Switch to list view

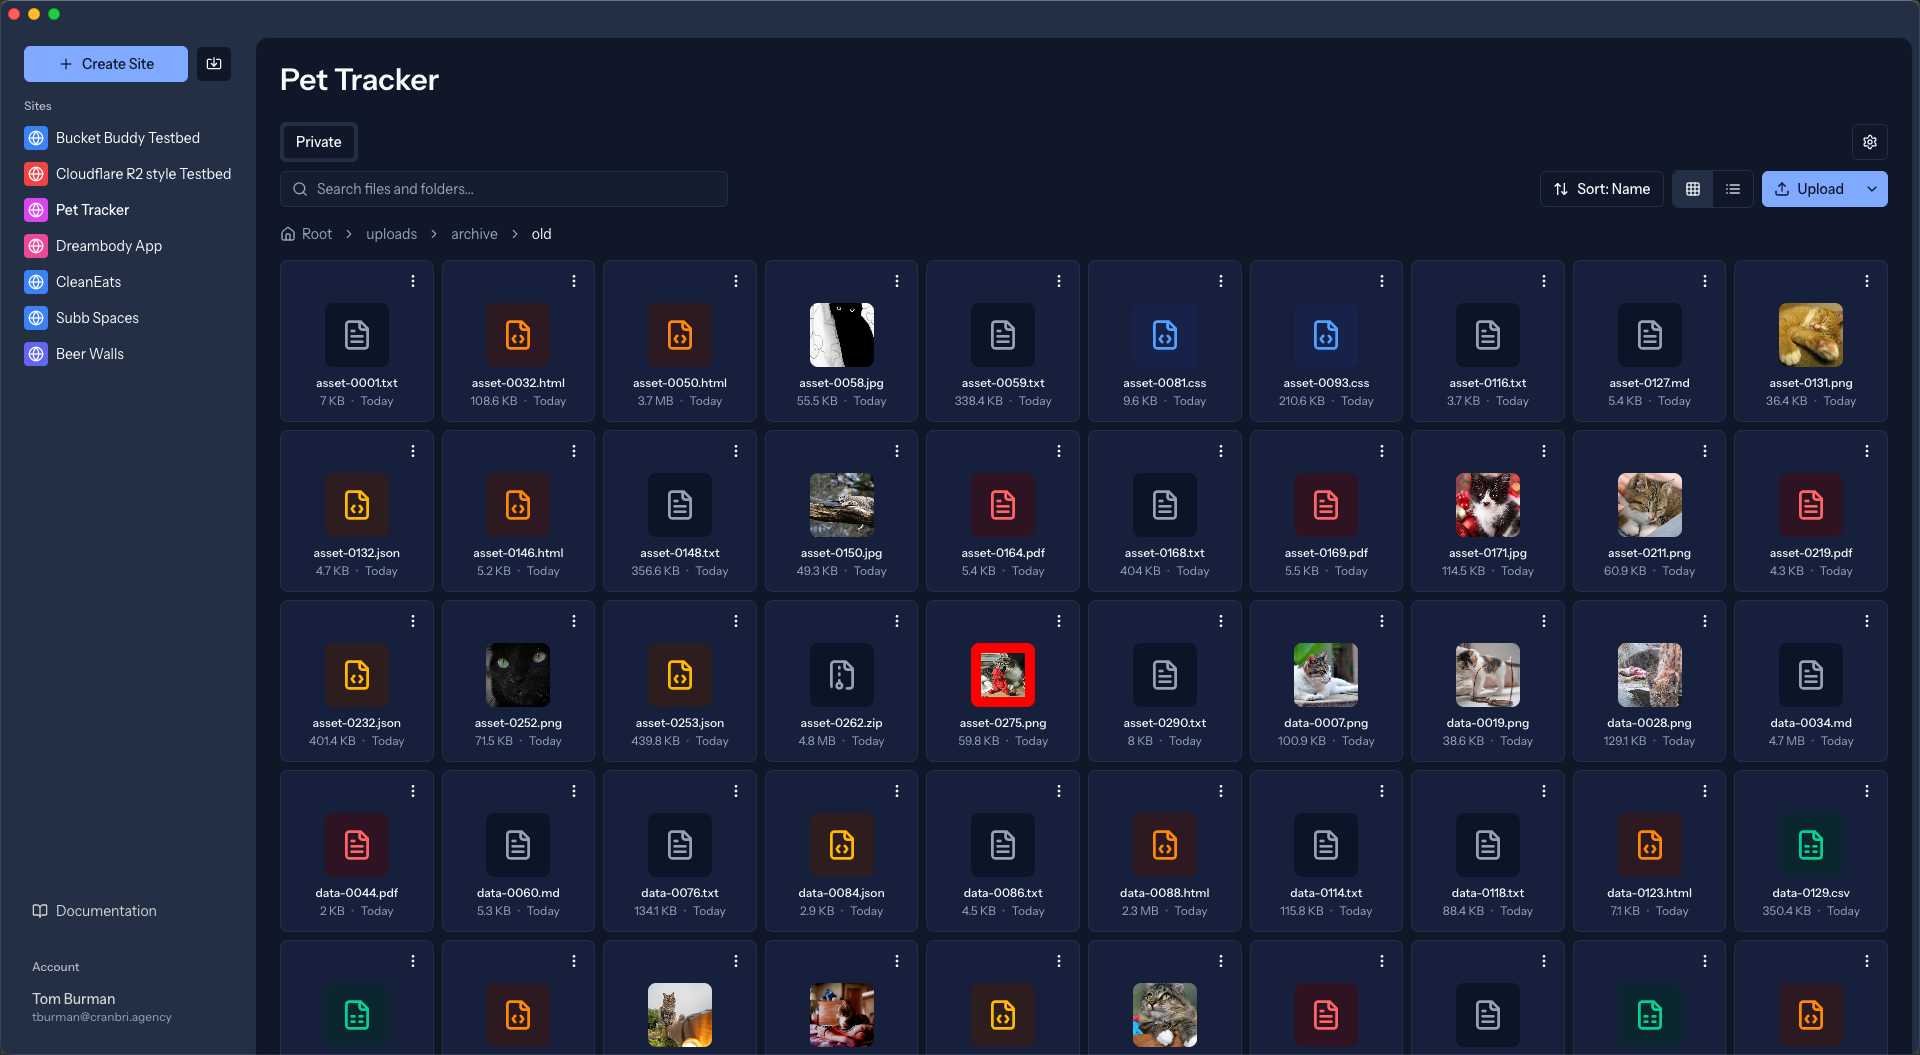coord(1733,188)
